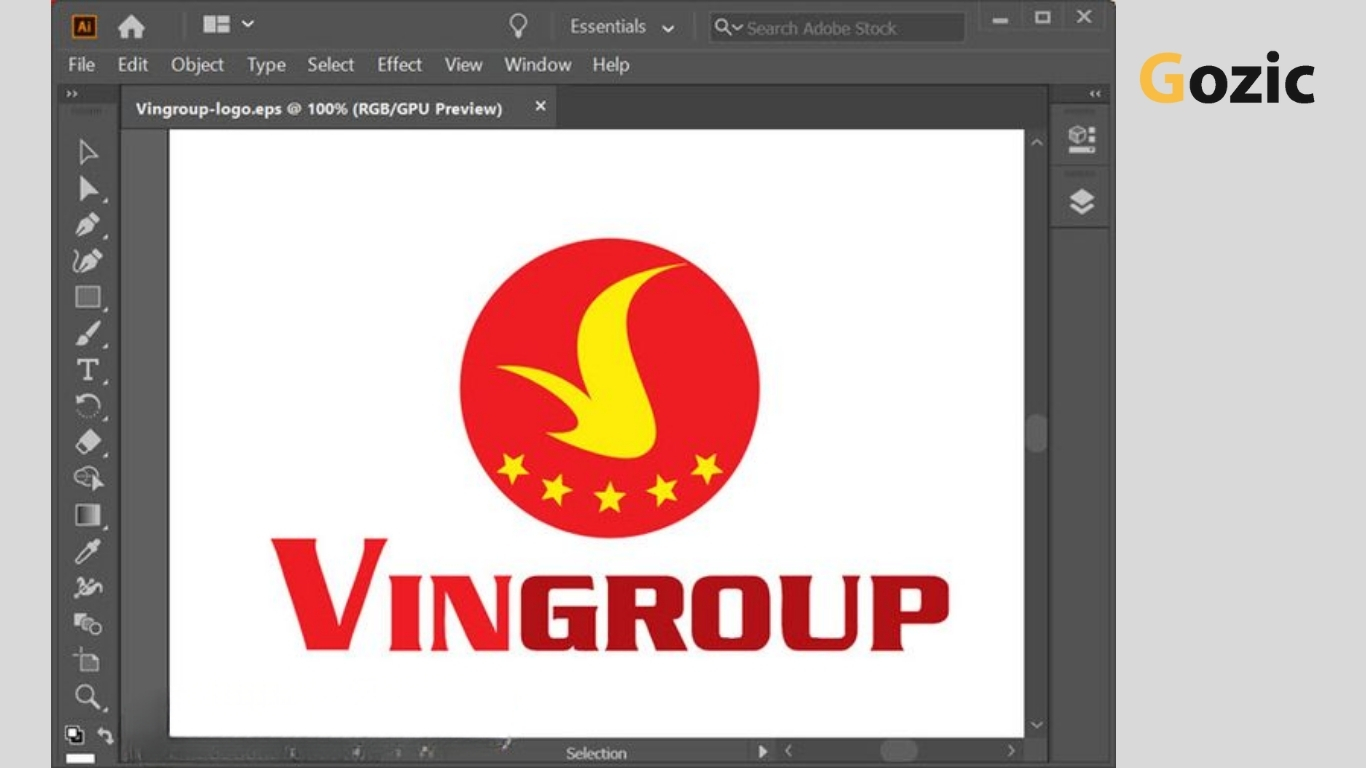Close the Vingroup-logo.eps document tab
Image resolution: width=1366 pixels, height=768 pixels.
540,106
